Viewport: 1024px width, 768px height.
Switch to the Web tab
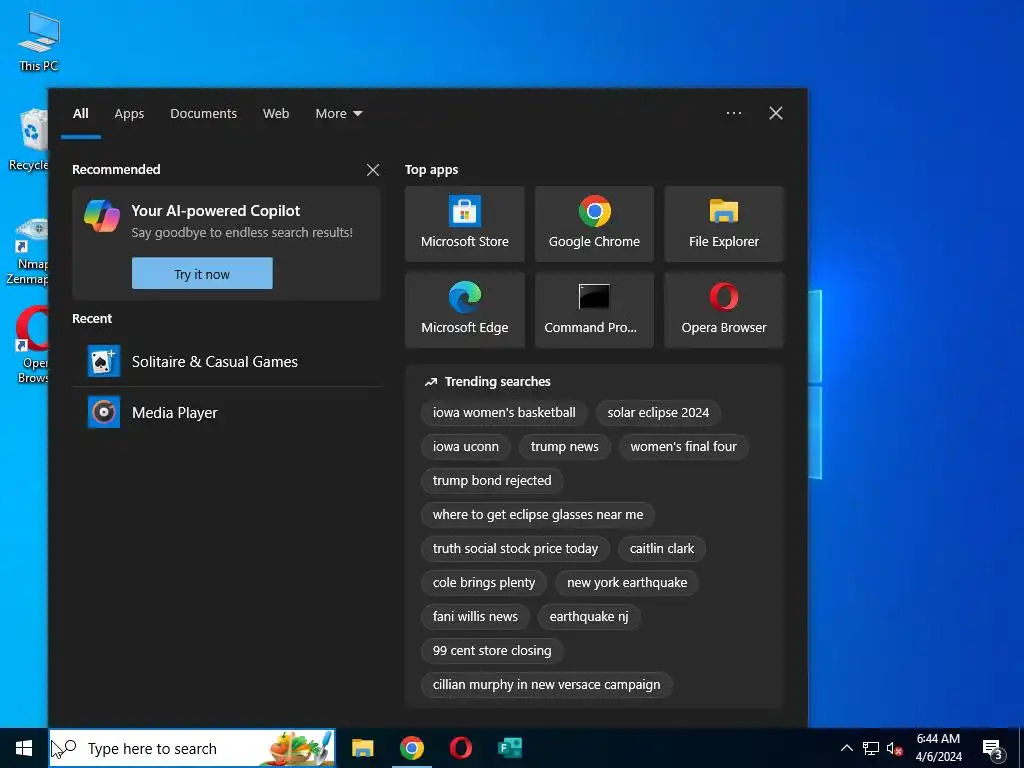pyautogui.click(x=276, y=114)
